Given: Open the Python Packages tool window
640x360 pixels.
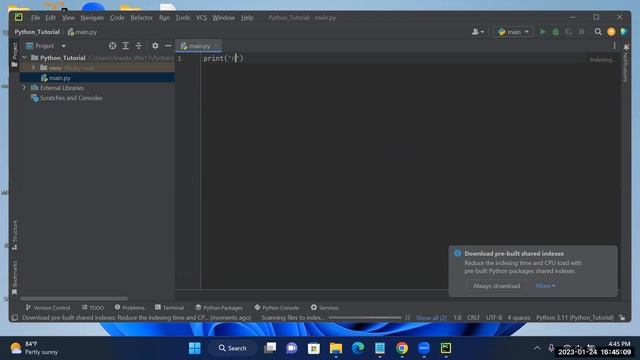Looking at the screenshot, I should click(x=219, y=308).
